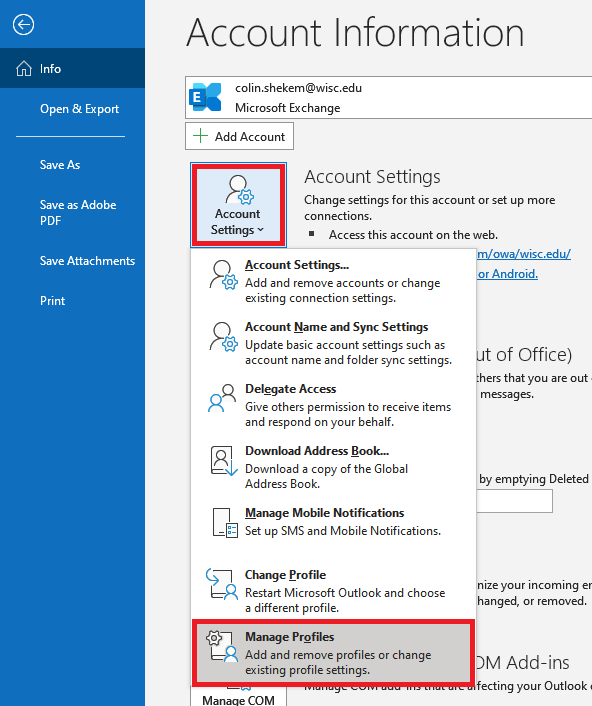Click the Account Settings... menu item icon
Screen dimensions: 592x706
coord(223,275)
